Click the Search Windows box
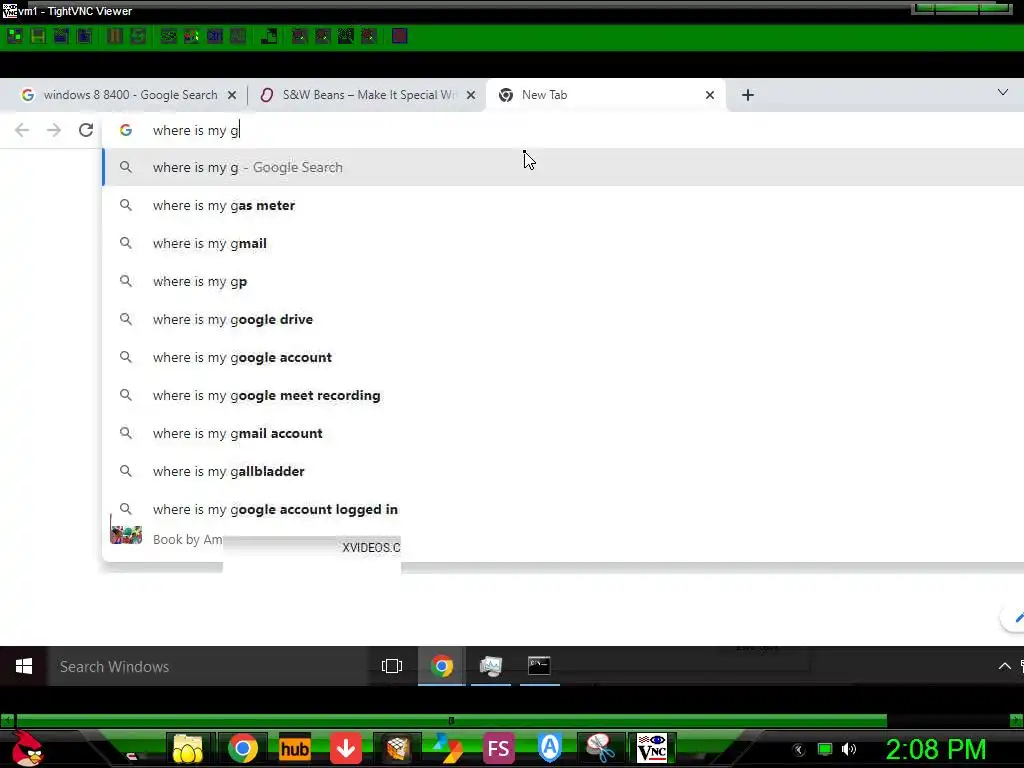This screenshot has width=1024, height=768. coord(209,666)
